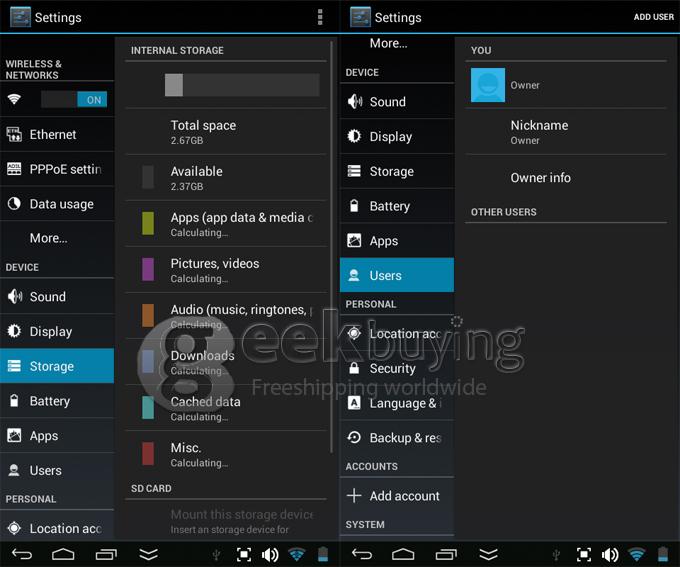Click the ADD USER button
680x567 pixels.
tap(653, 17)
